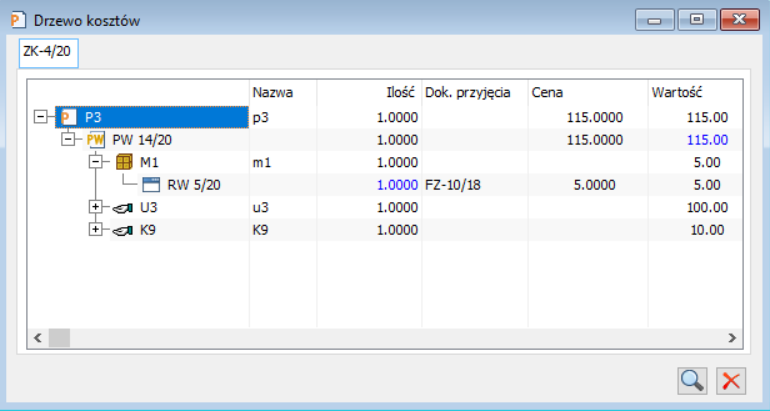The height and width of the screenshot is (411, 770).
Task: Maximize the Drzewo kosztów window
Action: [x=697, y=20]
